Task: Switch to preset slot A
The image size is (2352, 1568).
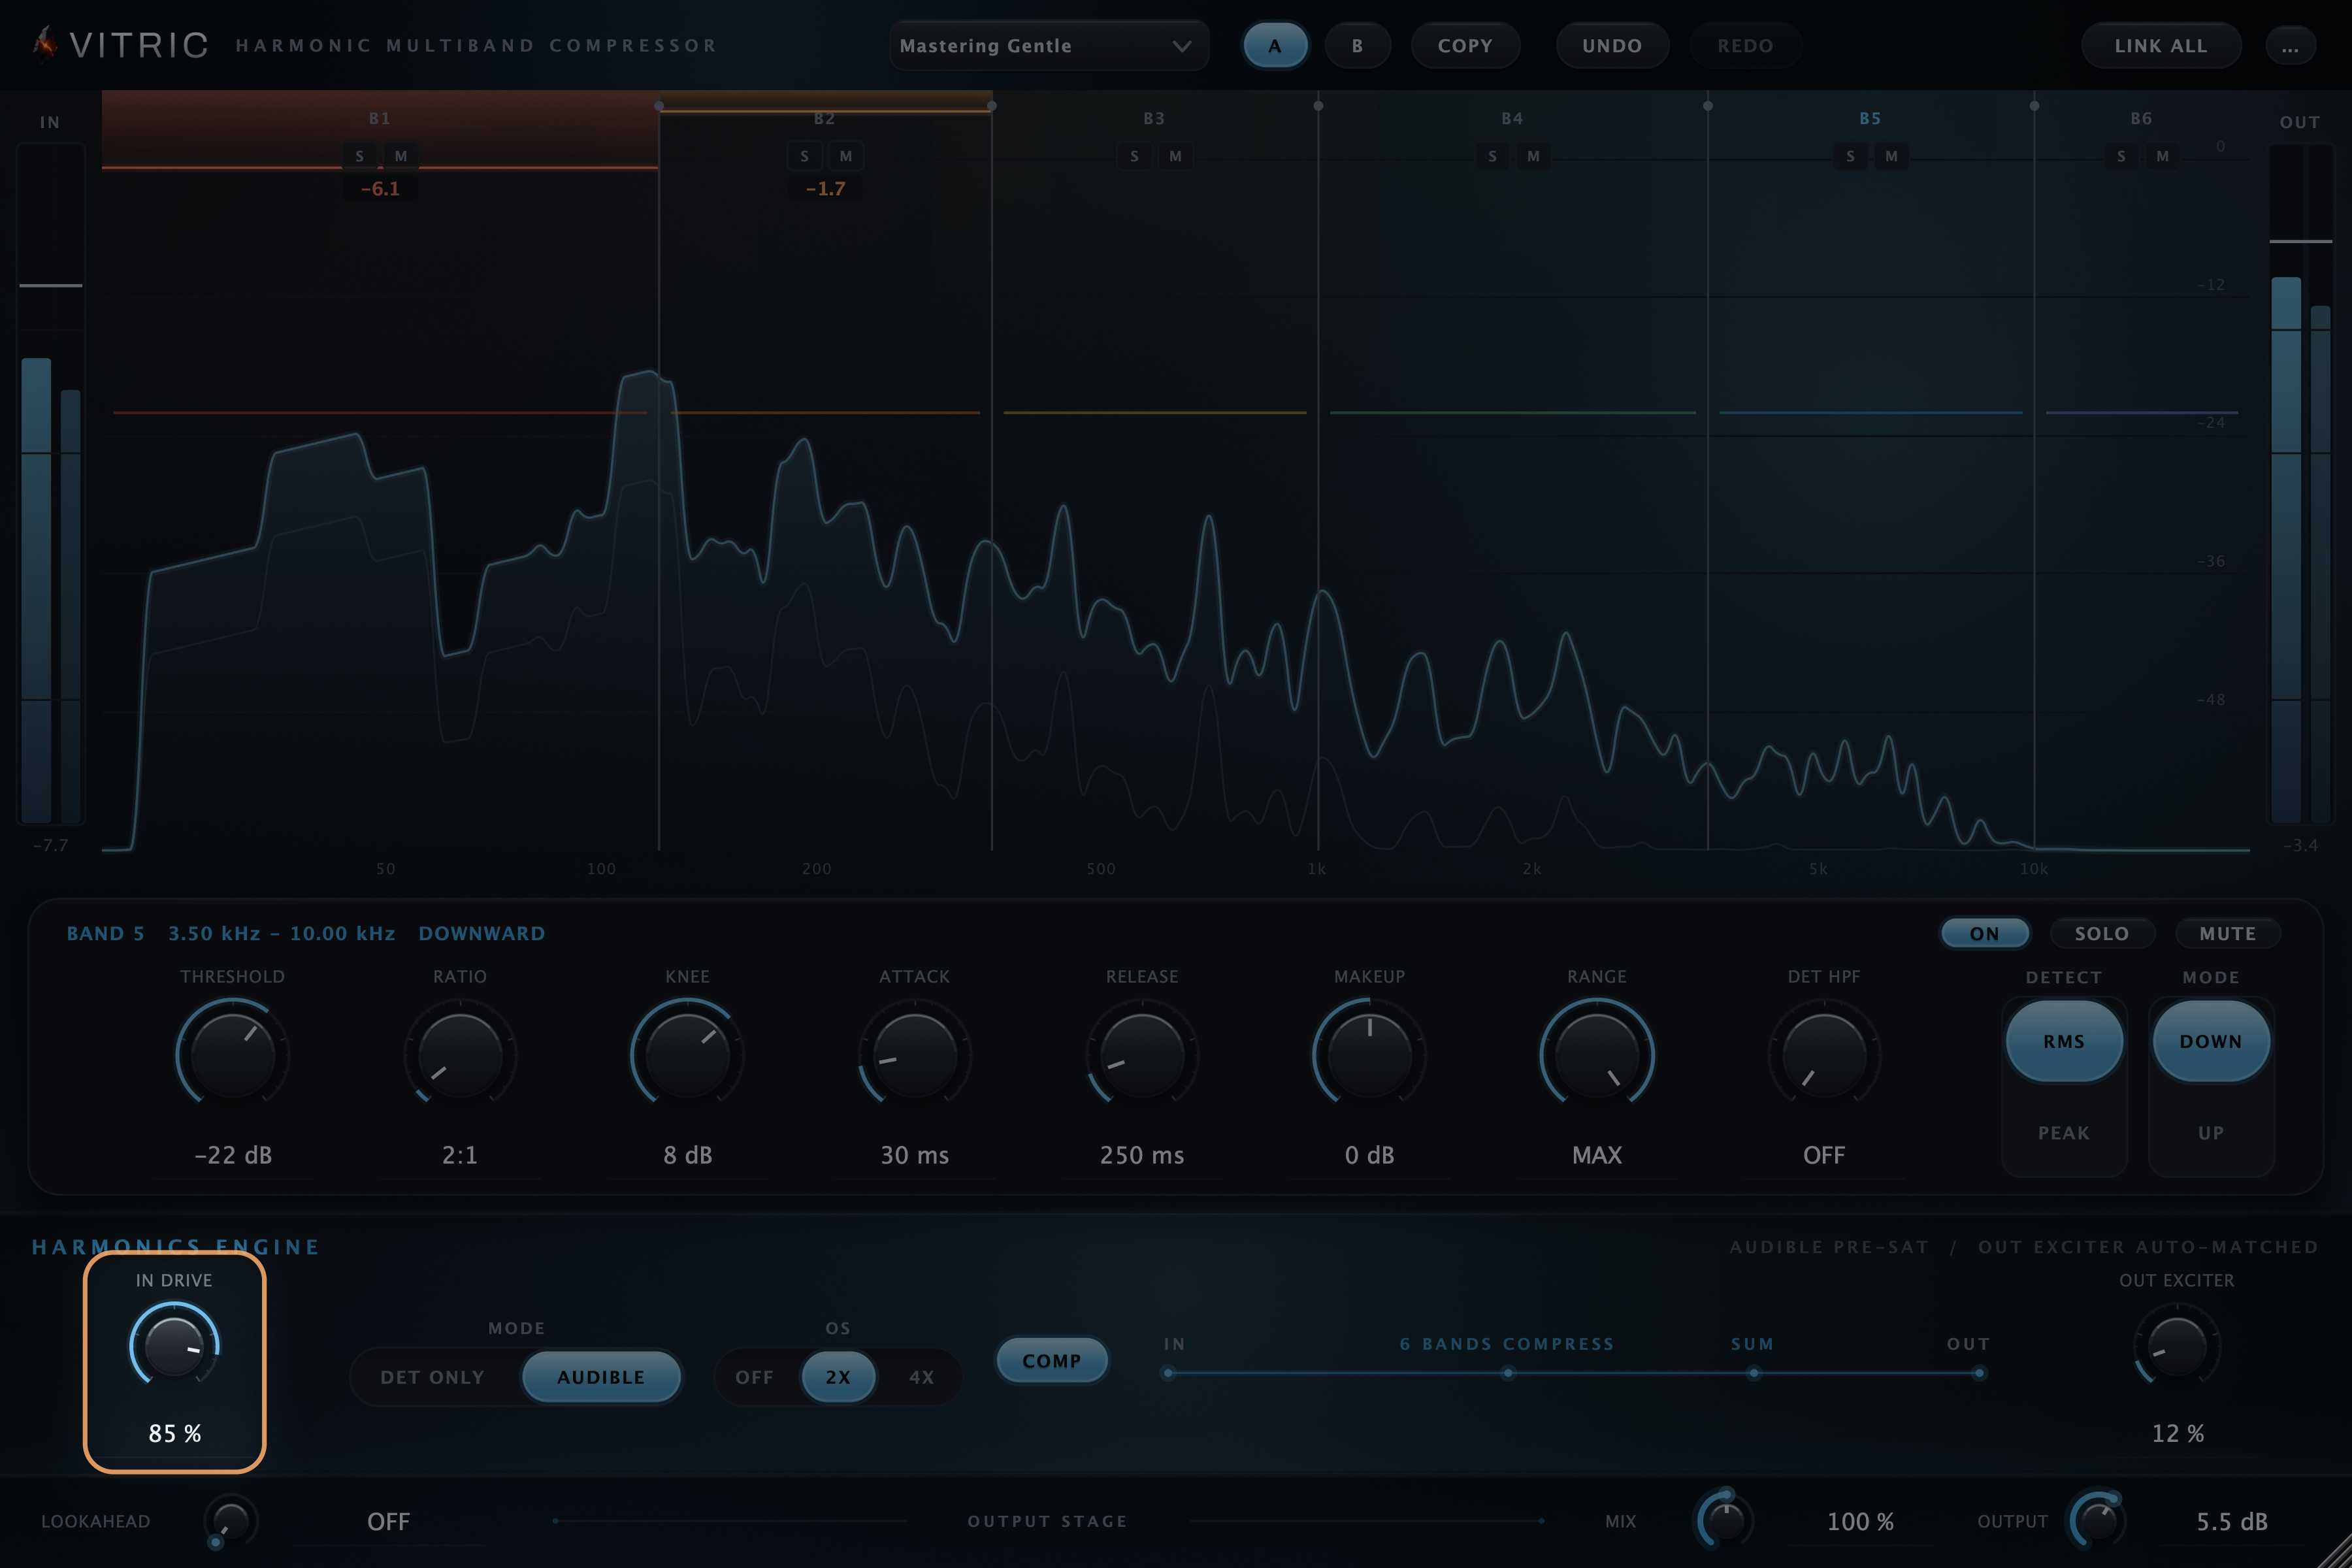Action: (1275, 46)
